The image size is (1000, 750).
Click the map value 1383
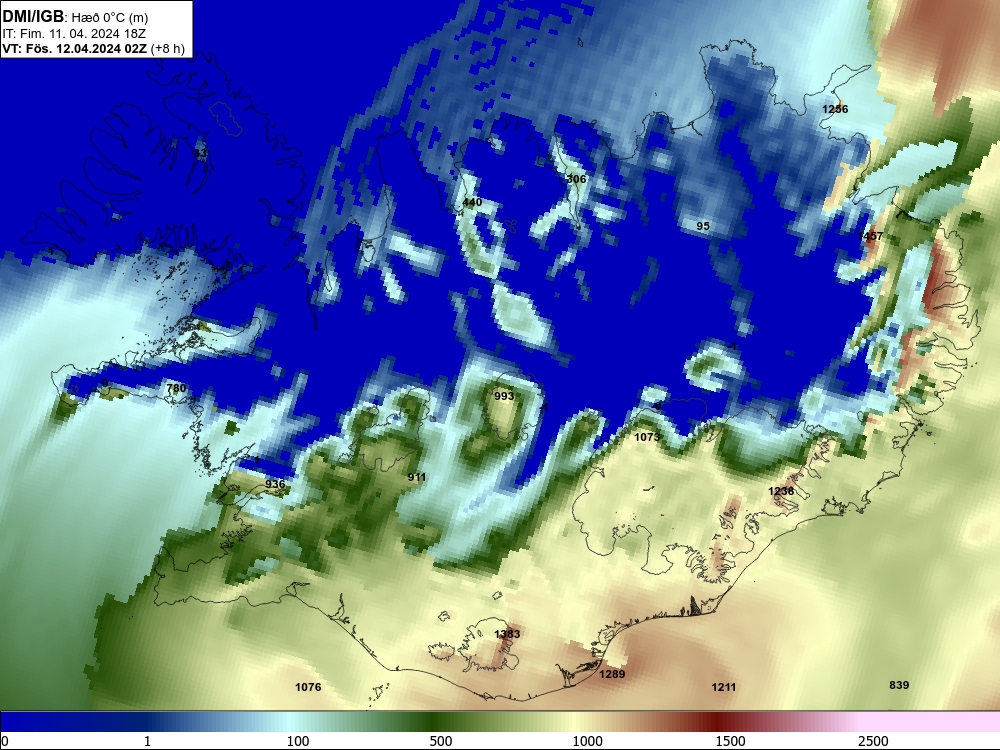coord(507,634)
